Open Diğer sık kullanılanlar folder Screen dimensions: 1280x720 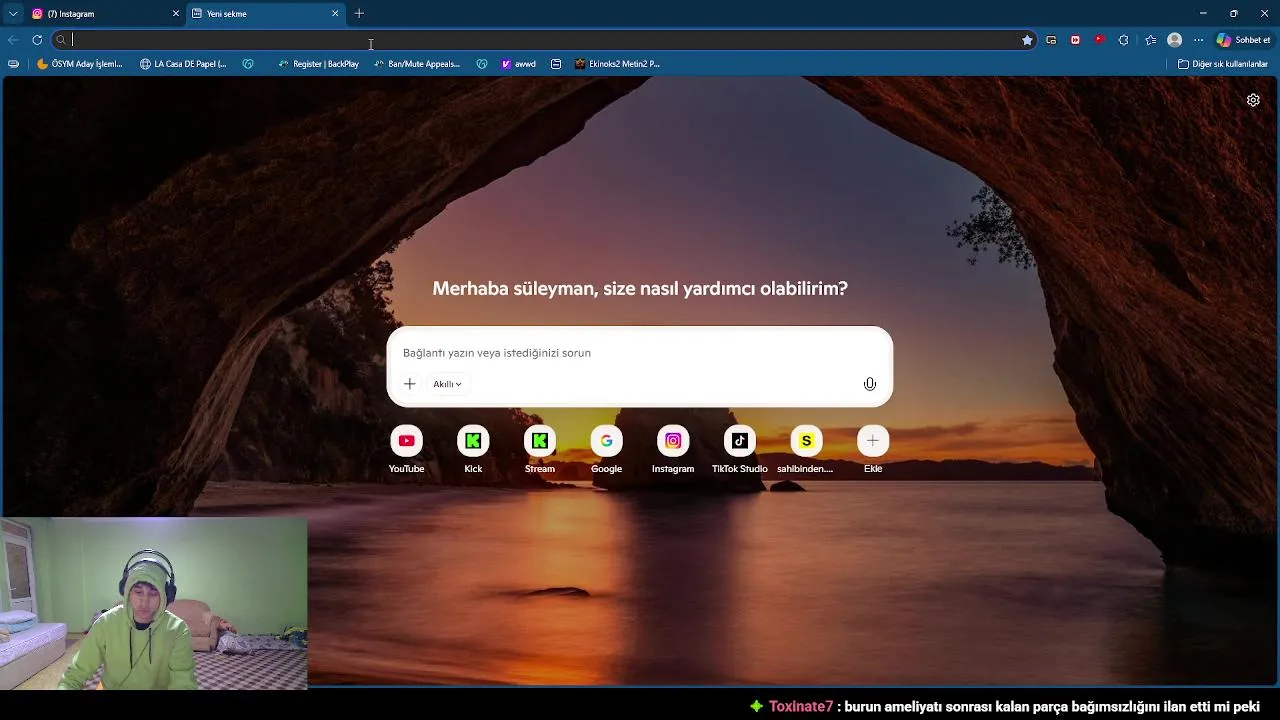point(1223,64)
